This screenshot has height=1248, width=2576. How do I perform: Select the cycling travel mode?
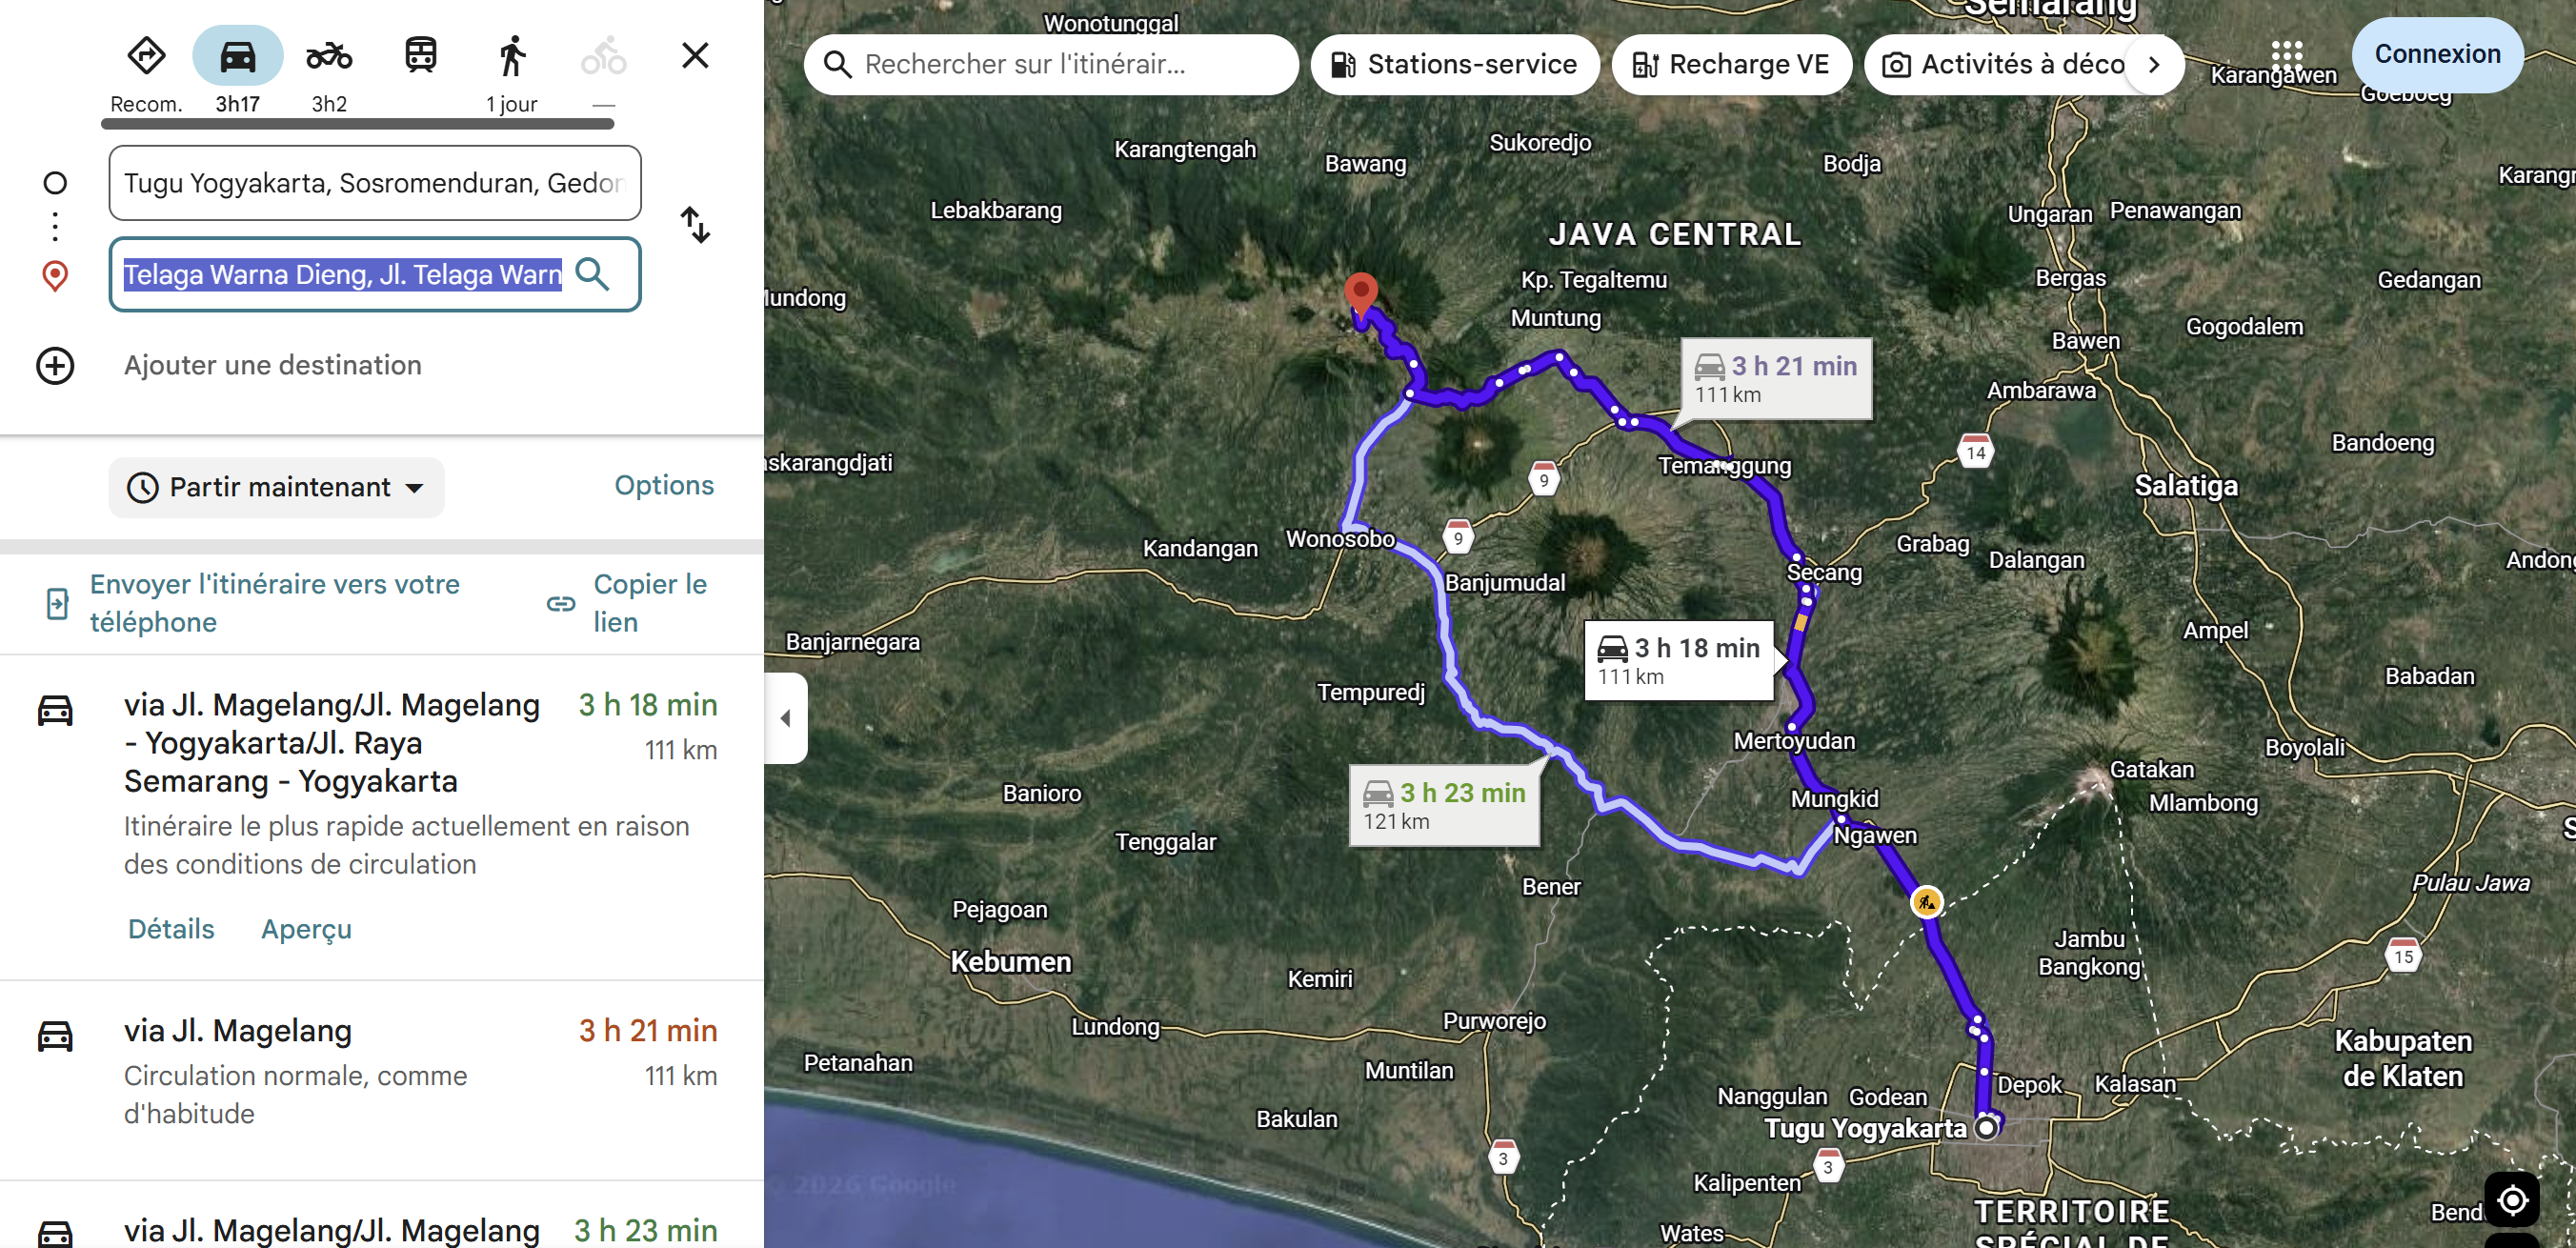[x=604, y=55]
